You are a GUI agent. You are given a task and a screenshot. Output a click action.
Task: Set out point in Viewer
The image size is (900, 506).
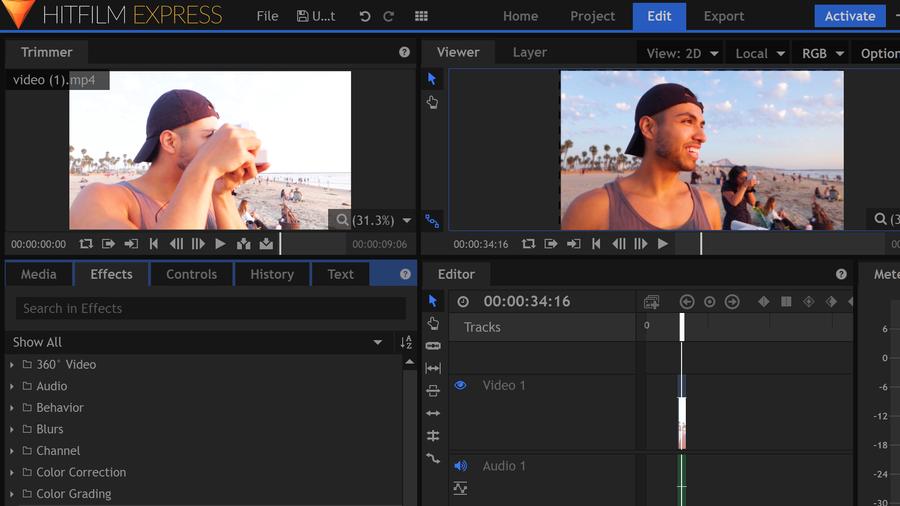(x=574, y=244)
